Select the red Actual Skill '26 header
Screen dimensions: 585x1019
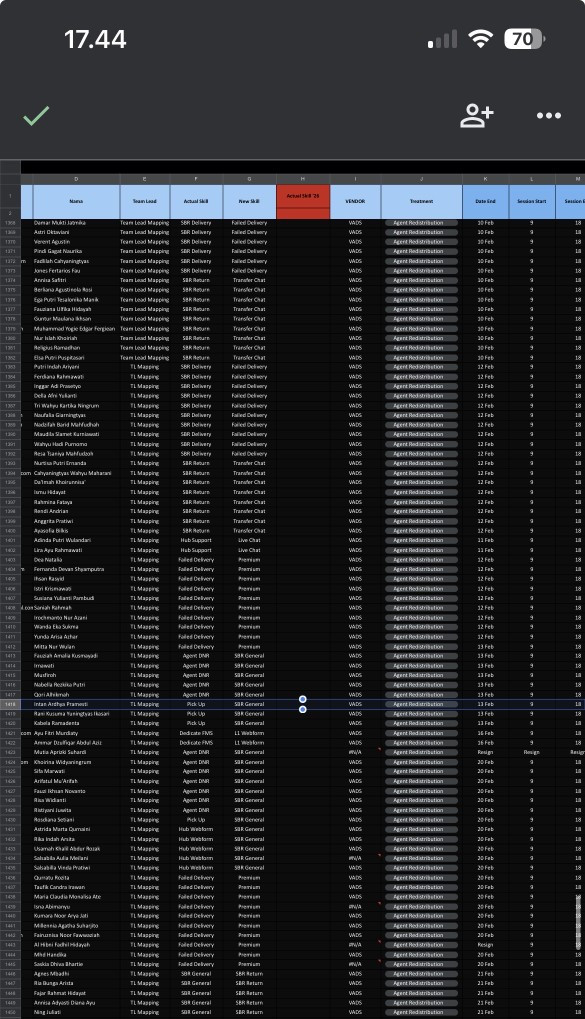pyautogui.click(x=303, y=196)
